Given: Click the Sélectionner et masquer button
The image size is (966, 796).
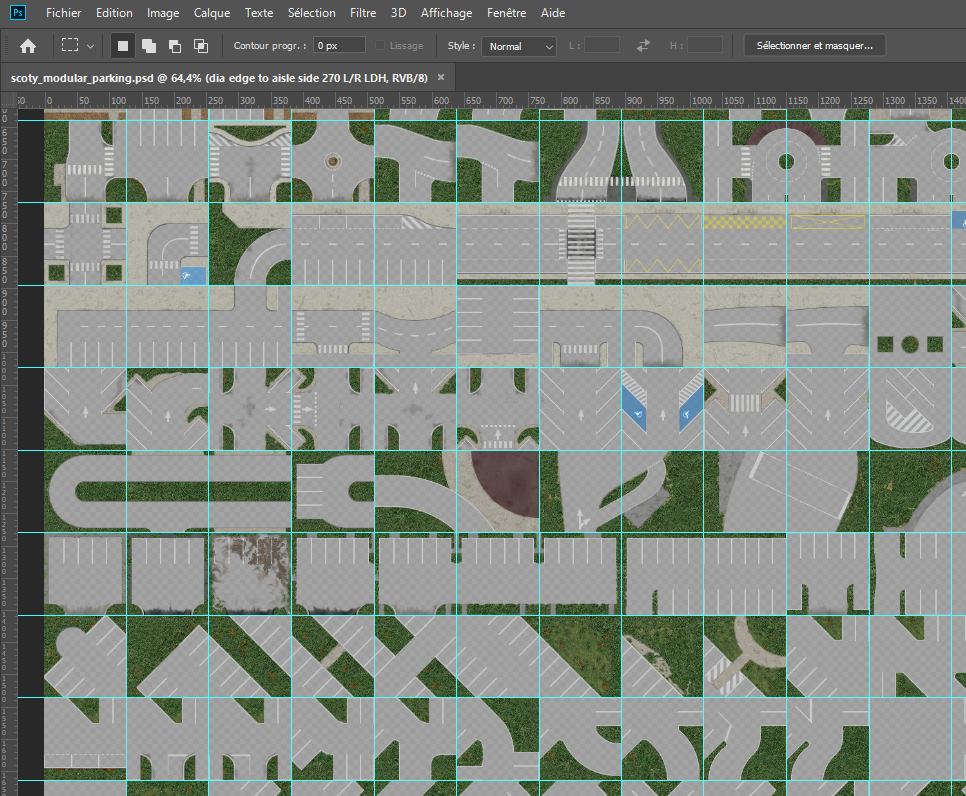Looking at the screenshot, I should 814,46.
